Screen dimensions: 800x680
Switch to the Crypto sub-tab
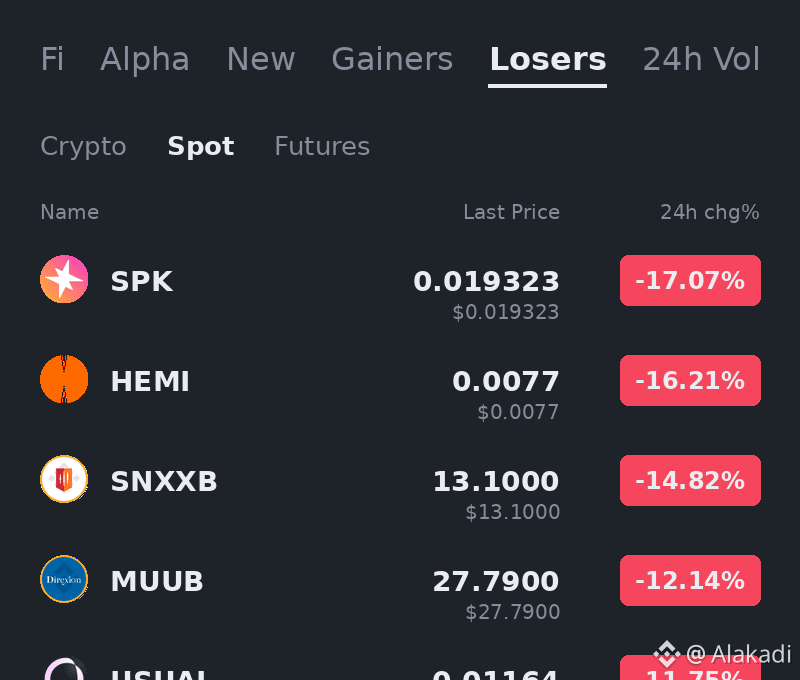point(83,147)
